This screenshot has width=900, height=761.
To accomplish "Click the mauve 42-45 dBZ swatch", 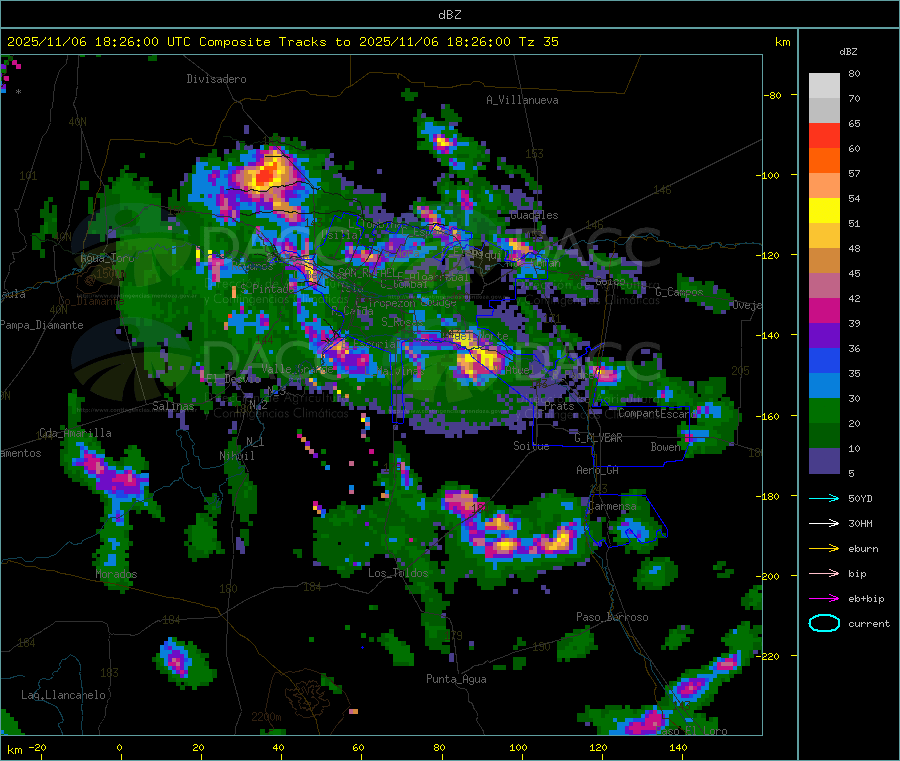I will point(824,286).
